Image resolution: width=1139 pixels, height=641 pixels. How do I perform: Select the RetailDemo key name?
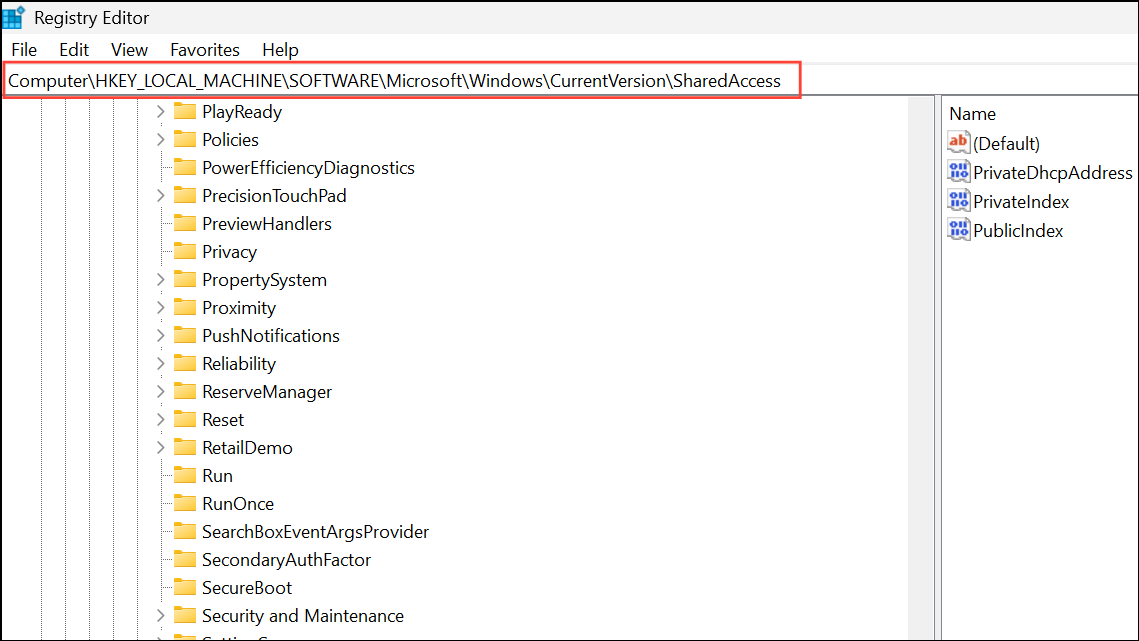click(x=247, y=447)
